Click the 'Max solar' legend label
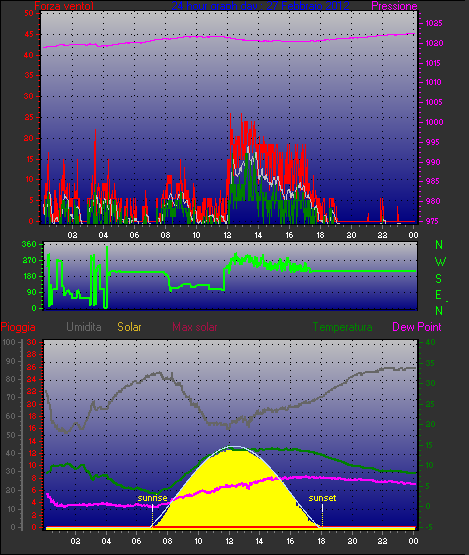This screenshot has width=469, height=555. tap(195, 327)
